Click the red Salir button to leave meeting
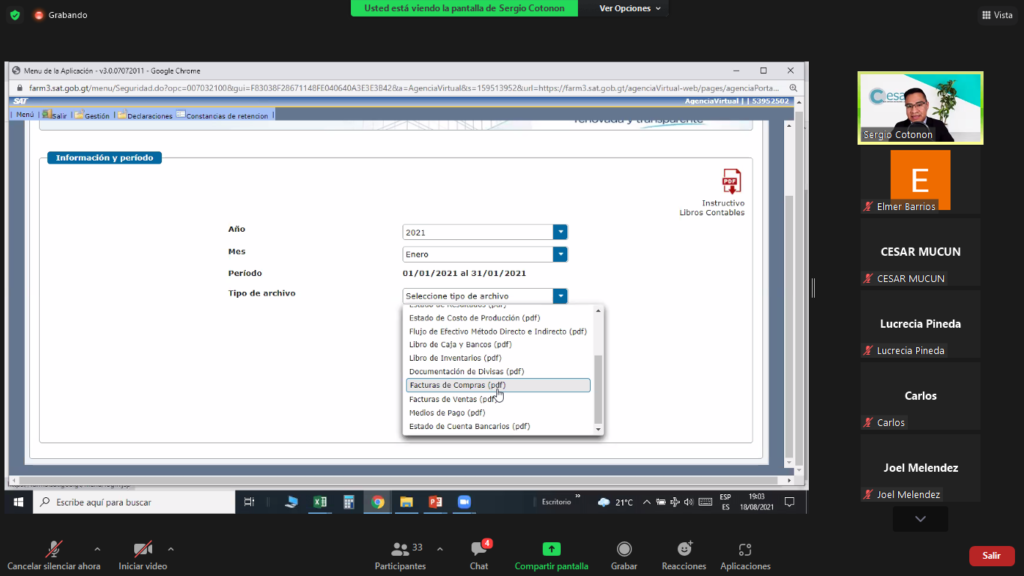This screenshot has width=1024, height=576. (990, 556)
